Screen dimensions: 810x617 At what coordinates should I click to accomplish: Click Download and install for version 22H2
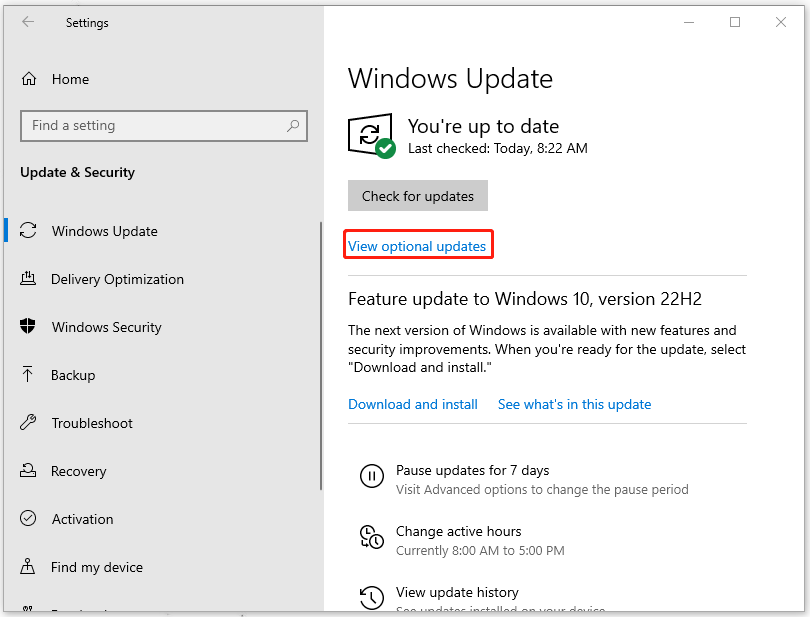pos(412,404)
